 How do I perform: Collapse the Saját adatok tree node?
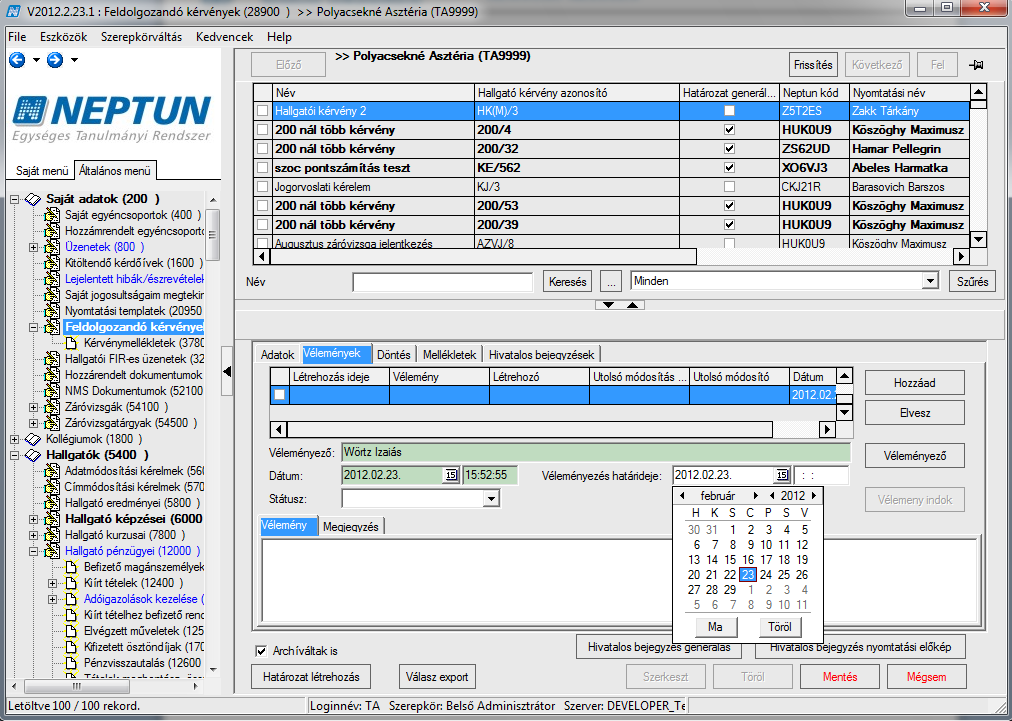pos(14,199)
